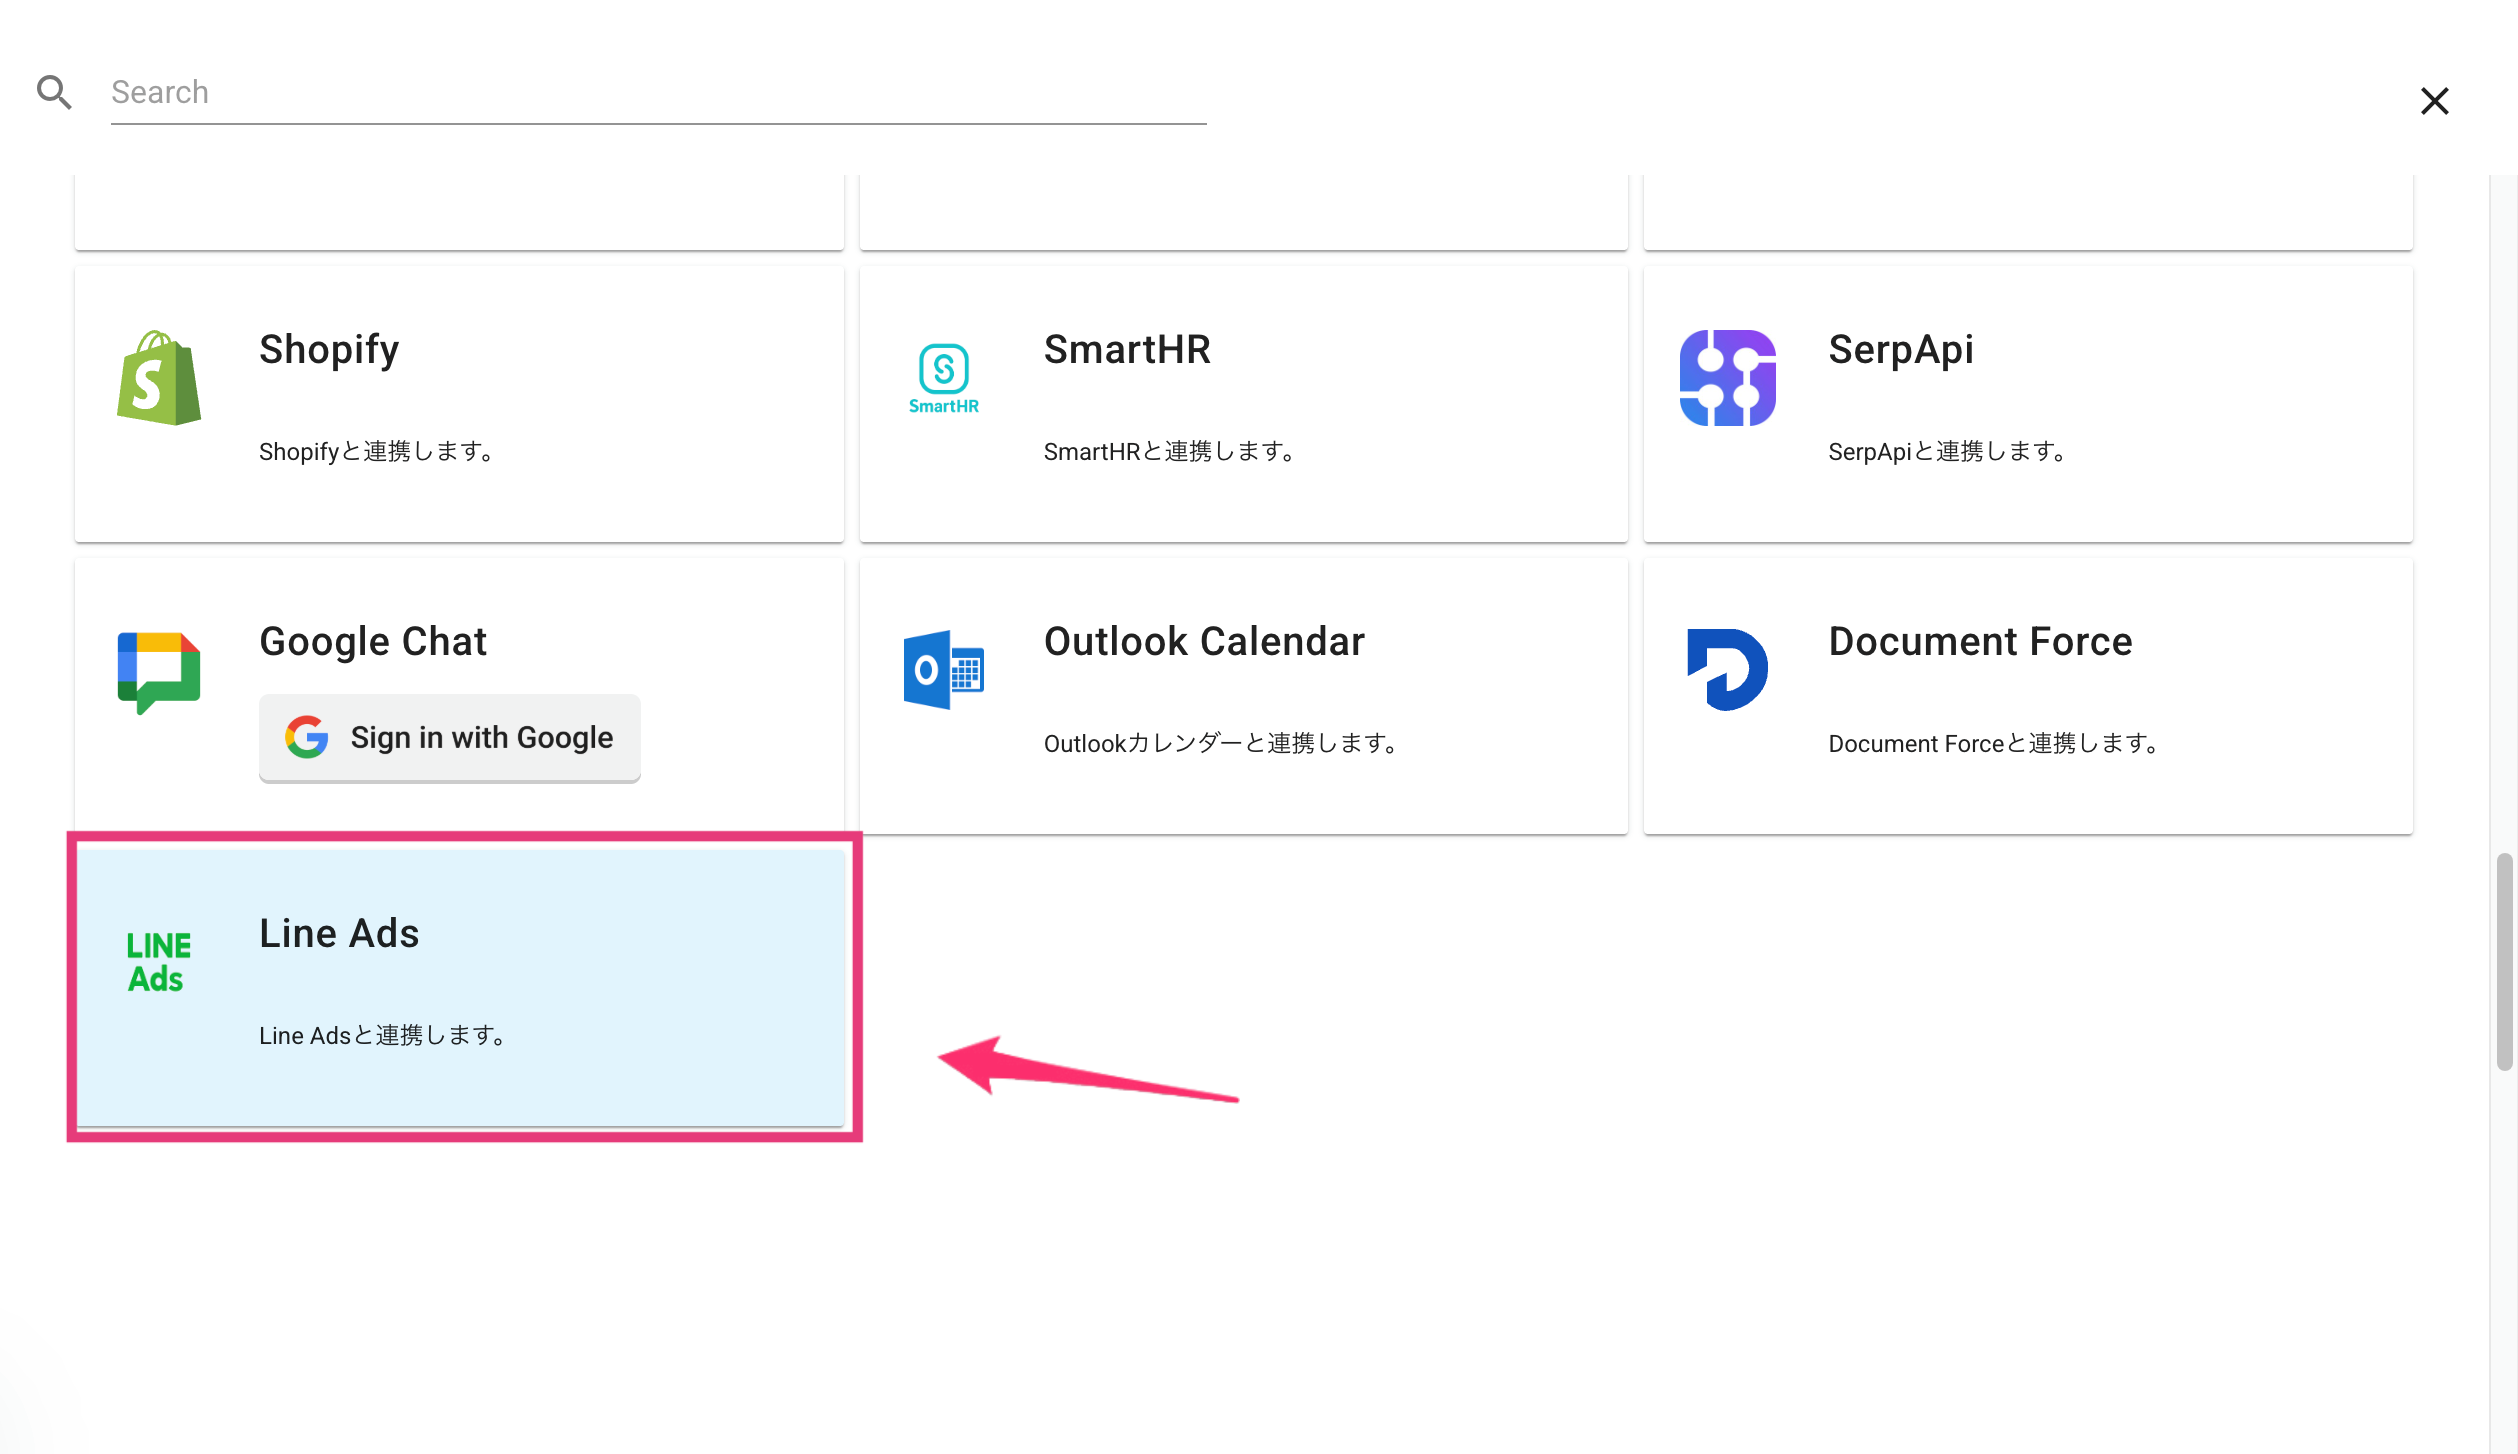2518x1454 pixels.
Task: Click the SmartHR logo icon
Action: coord(943,378)
